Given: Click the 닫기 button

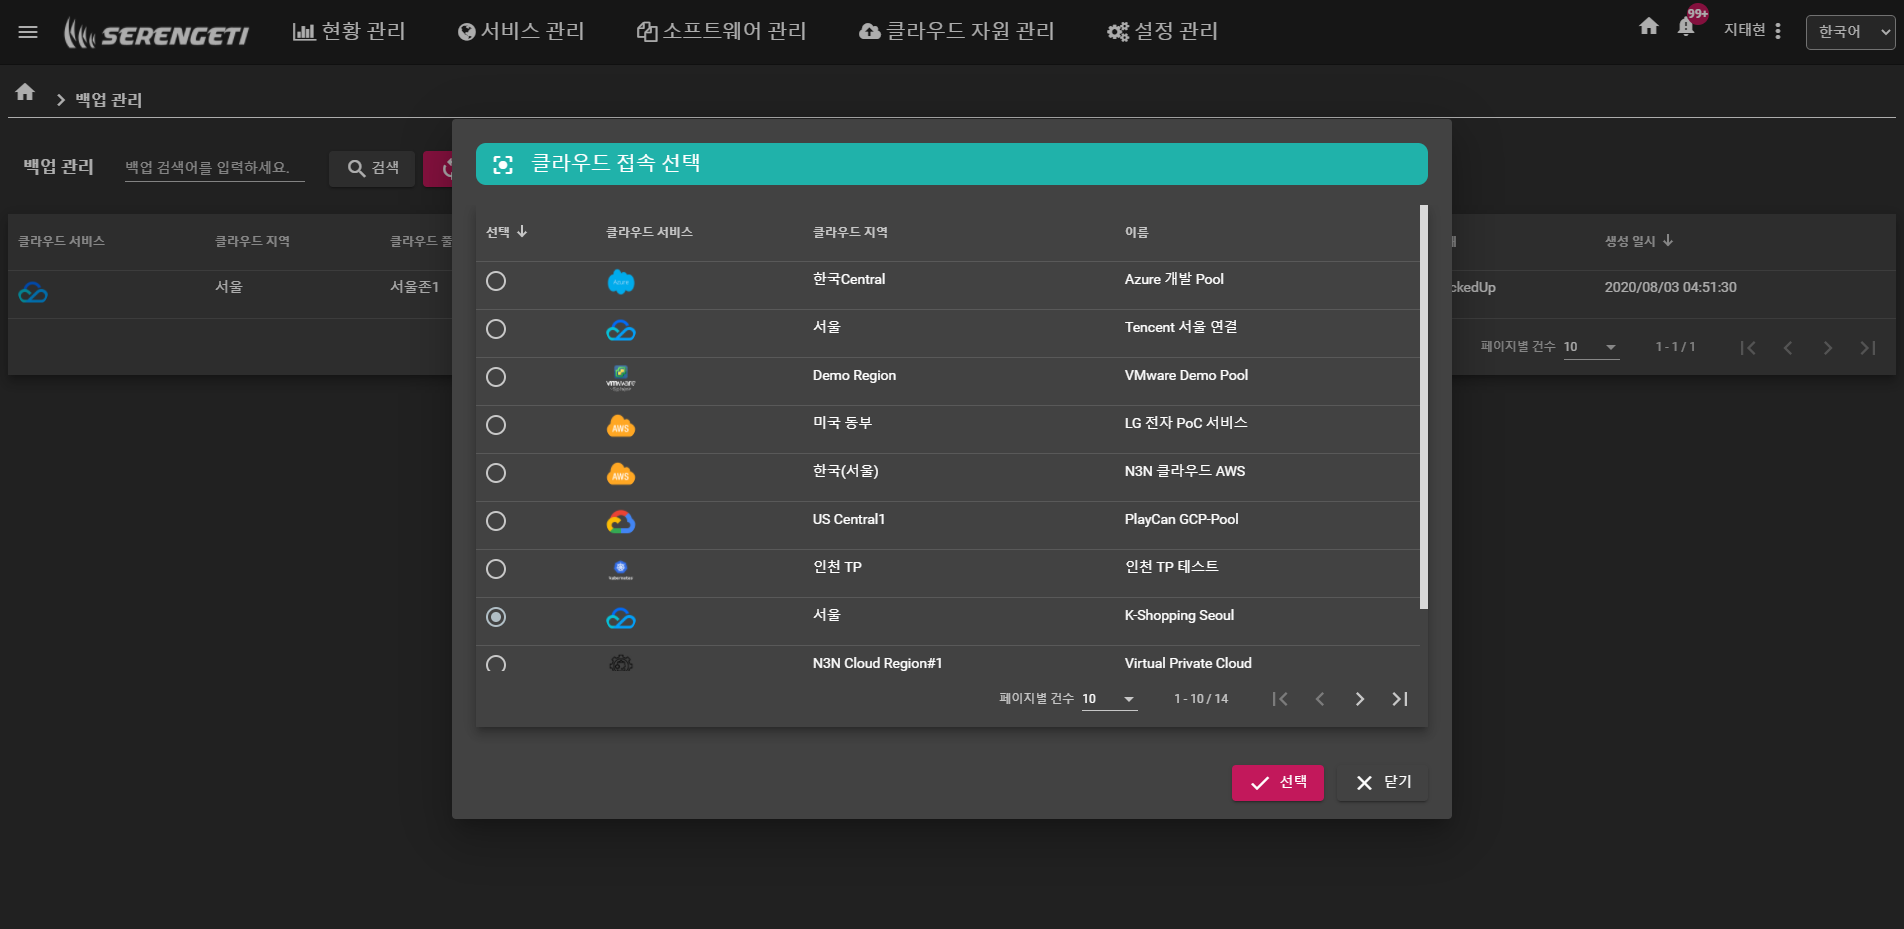Looking at the screenshot, I should click(x=1382, y=782).
